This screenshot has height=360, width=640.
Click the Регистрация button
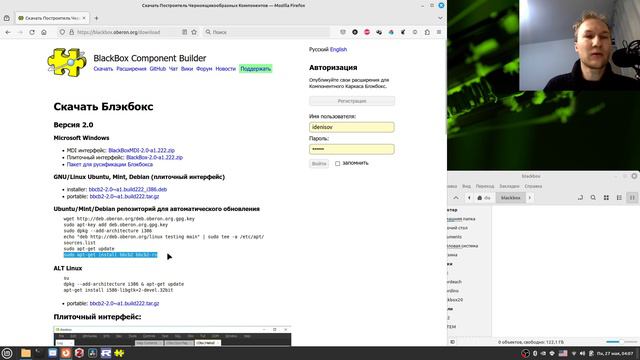(352, 101)
